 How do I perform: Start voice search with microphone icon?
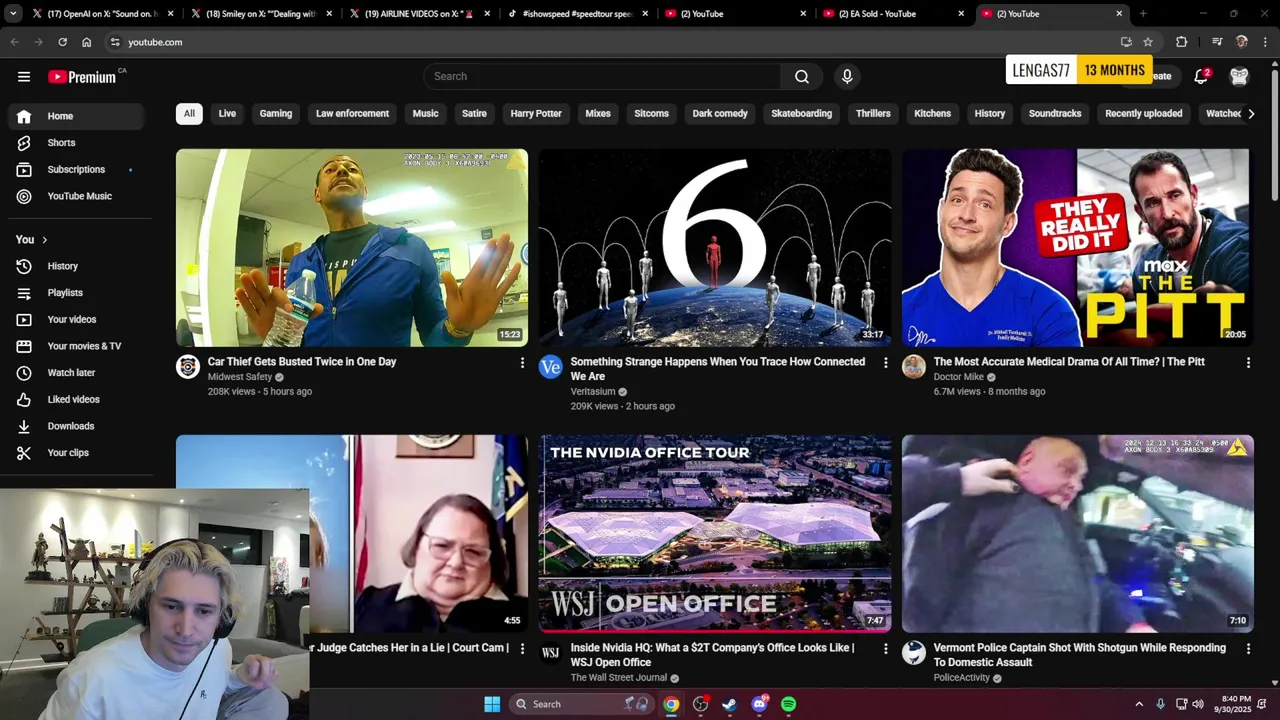click(x=847, y=76)
